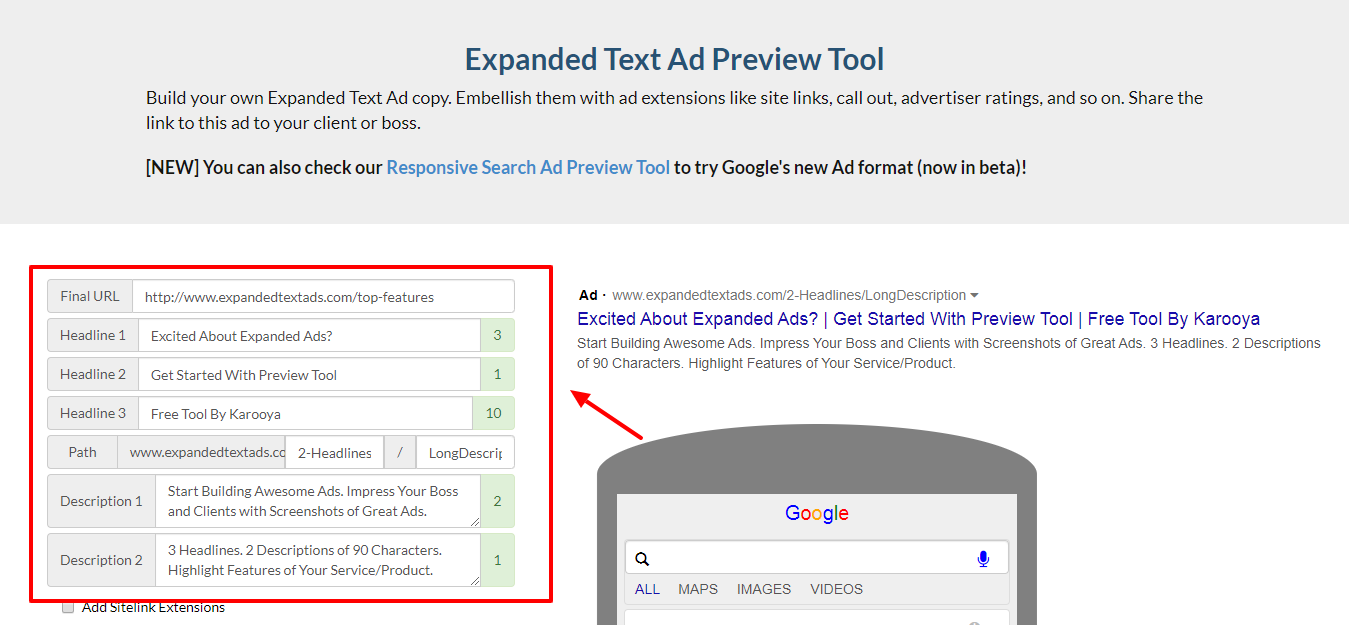
Task: Click the Headline 3 input field
Action: click(305, 414)
